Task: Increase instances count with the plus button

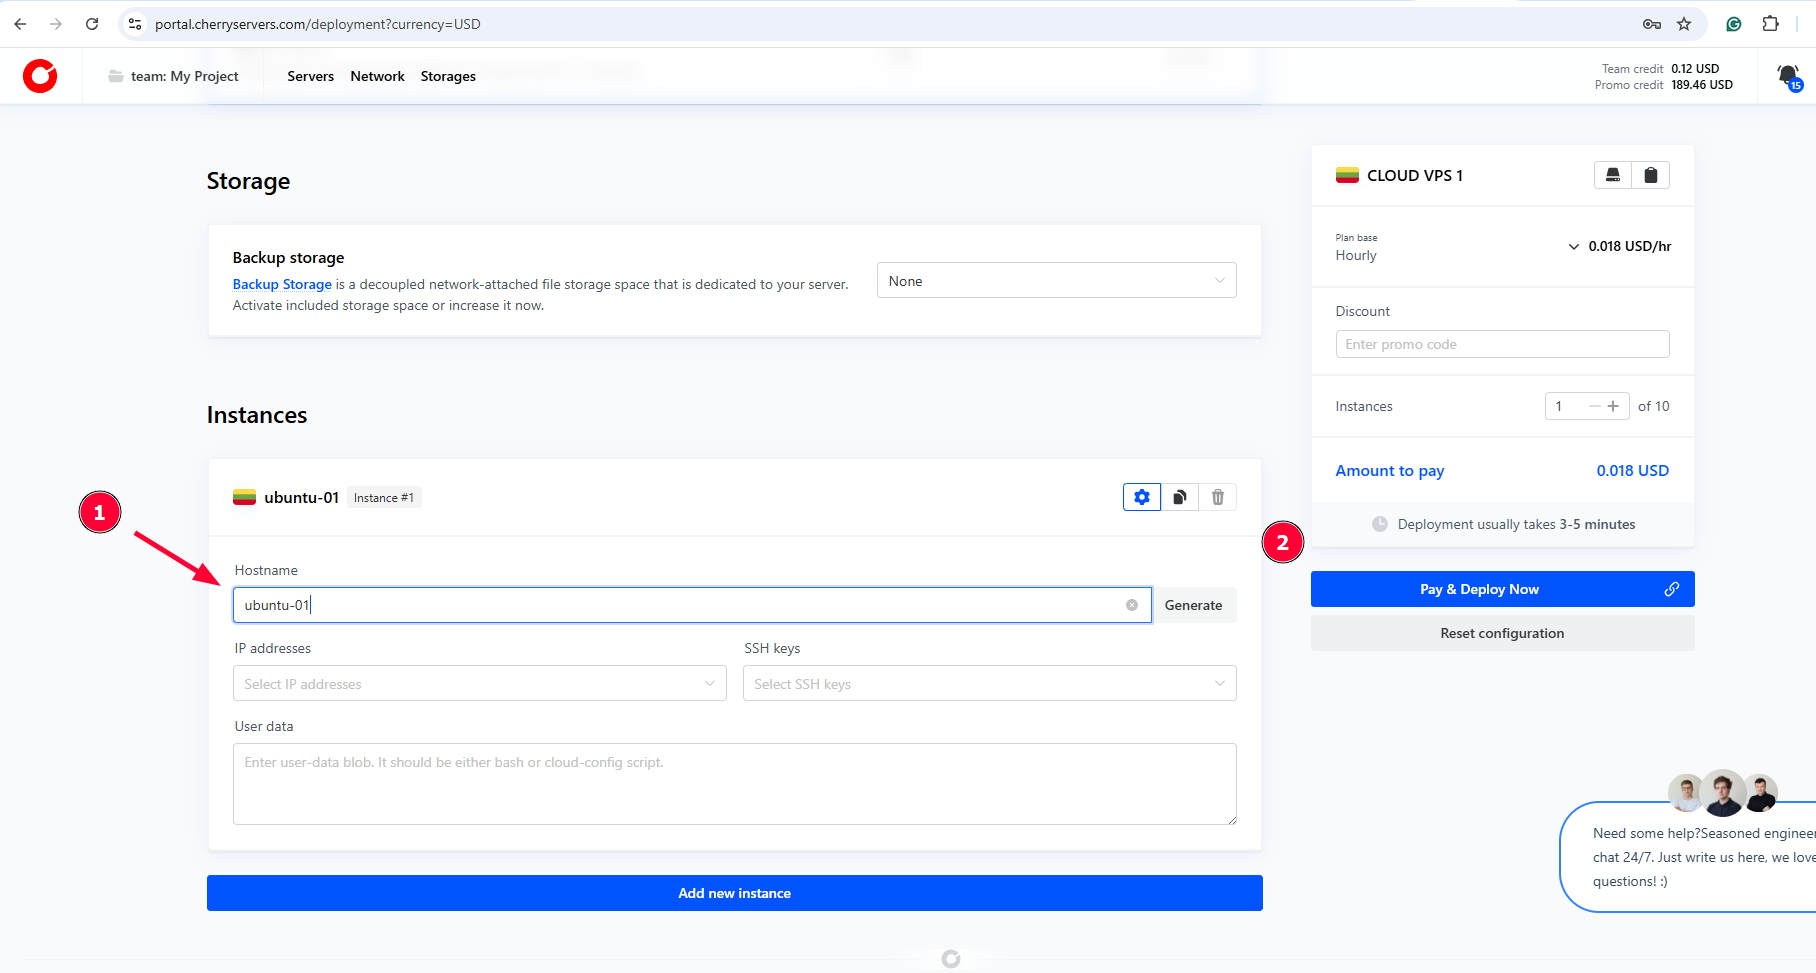Action: [1612, 406]
